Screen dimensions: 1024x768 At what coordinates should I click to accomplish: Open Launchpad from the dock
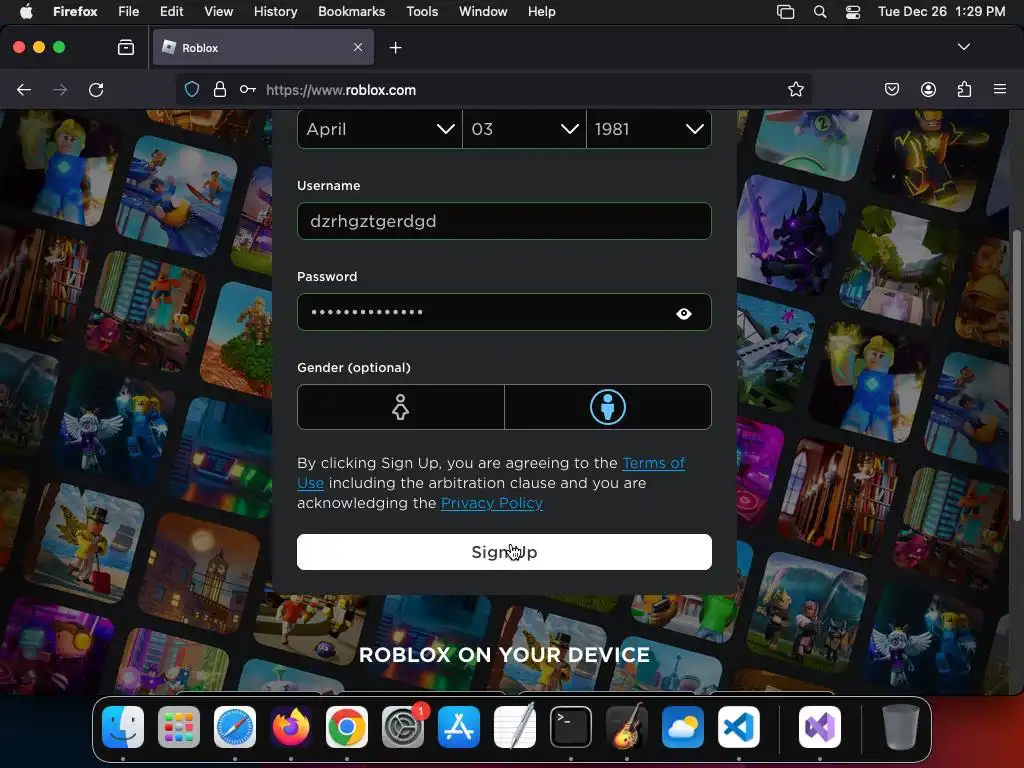coord(179,727)
